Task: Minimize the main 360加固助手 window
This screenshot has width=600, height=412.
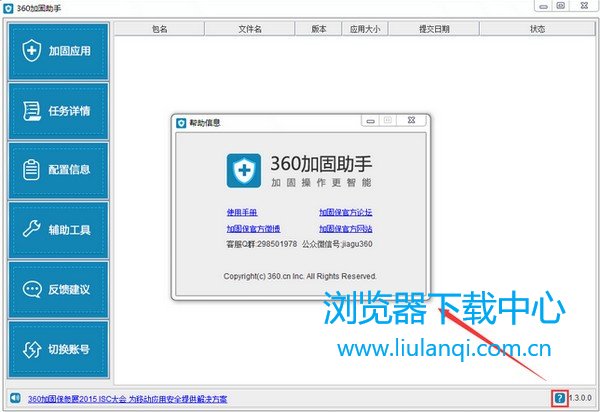Action: tap(543, 6)
